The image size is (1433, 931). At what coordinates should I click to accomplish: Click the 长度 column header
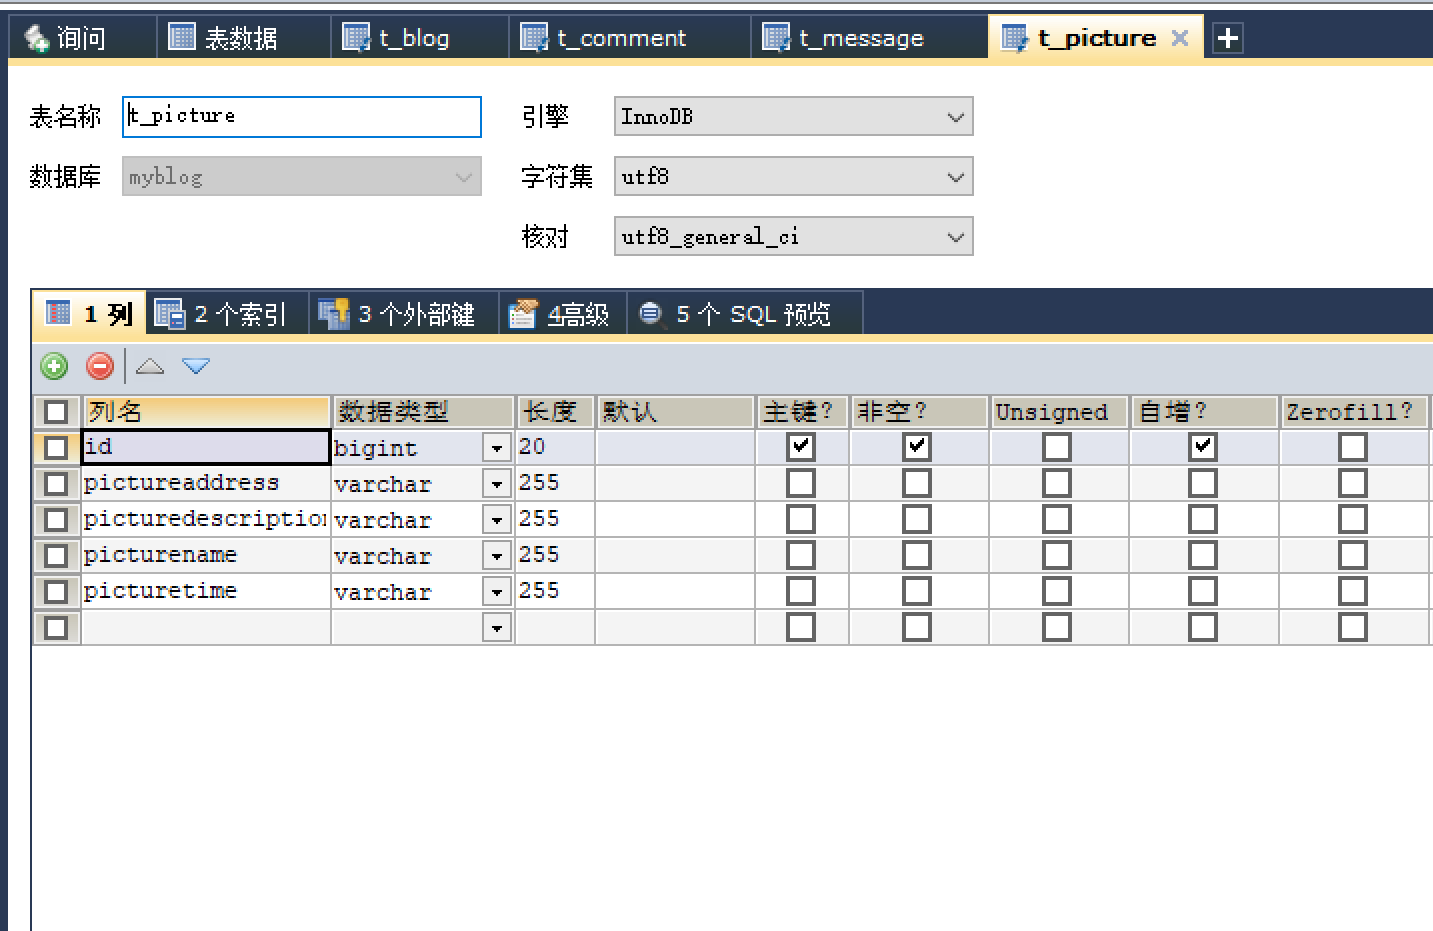click(556, 412)
